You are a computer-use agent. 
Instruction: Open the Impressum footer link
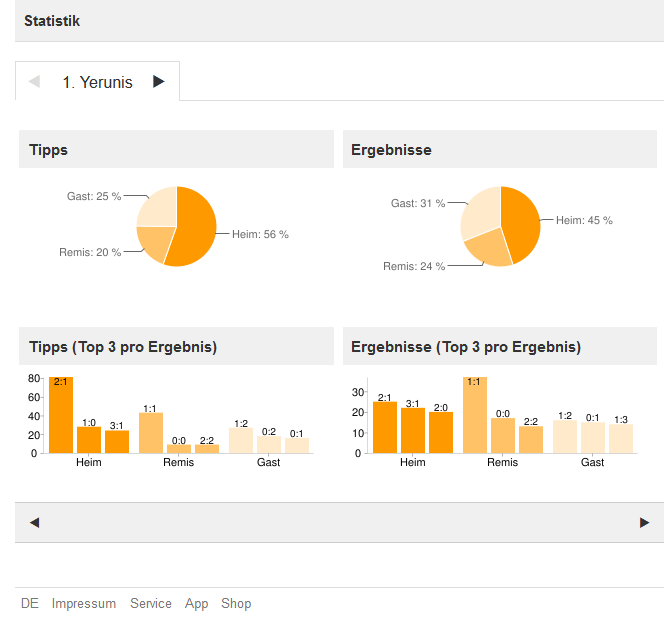click(x=84, y=604)
